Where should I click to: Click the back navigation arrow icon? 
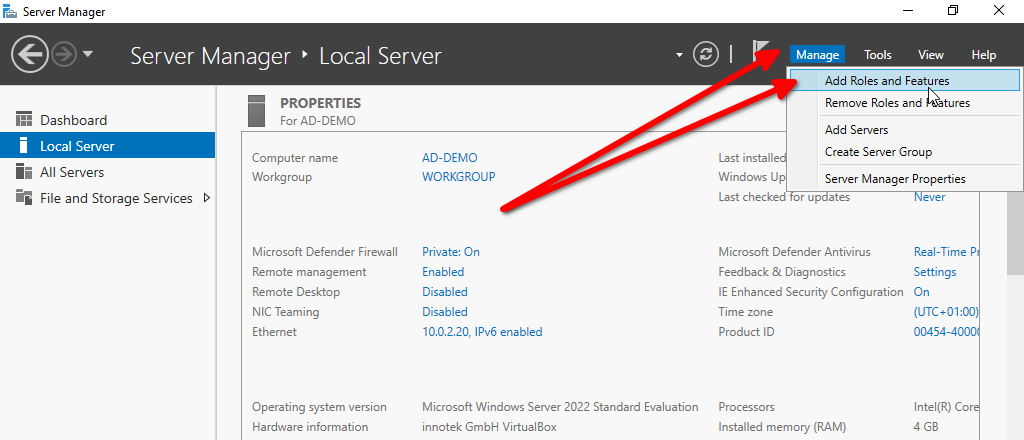click(x=30, y=54)
